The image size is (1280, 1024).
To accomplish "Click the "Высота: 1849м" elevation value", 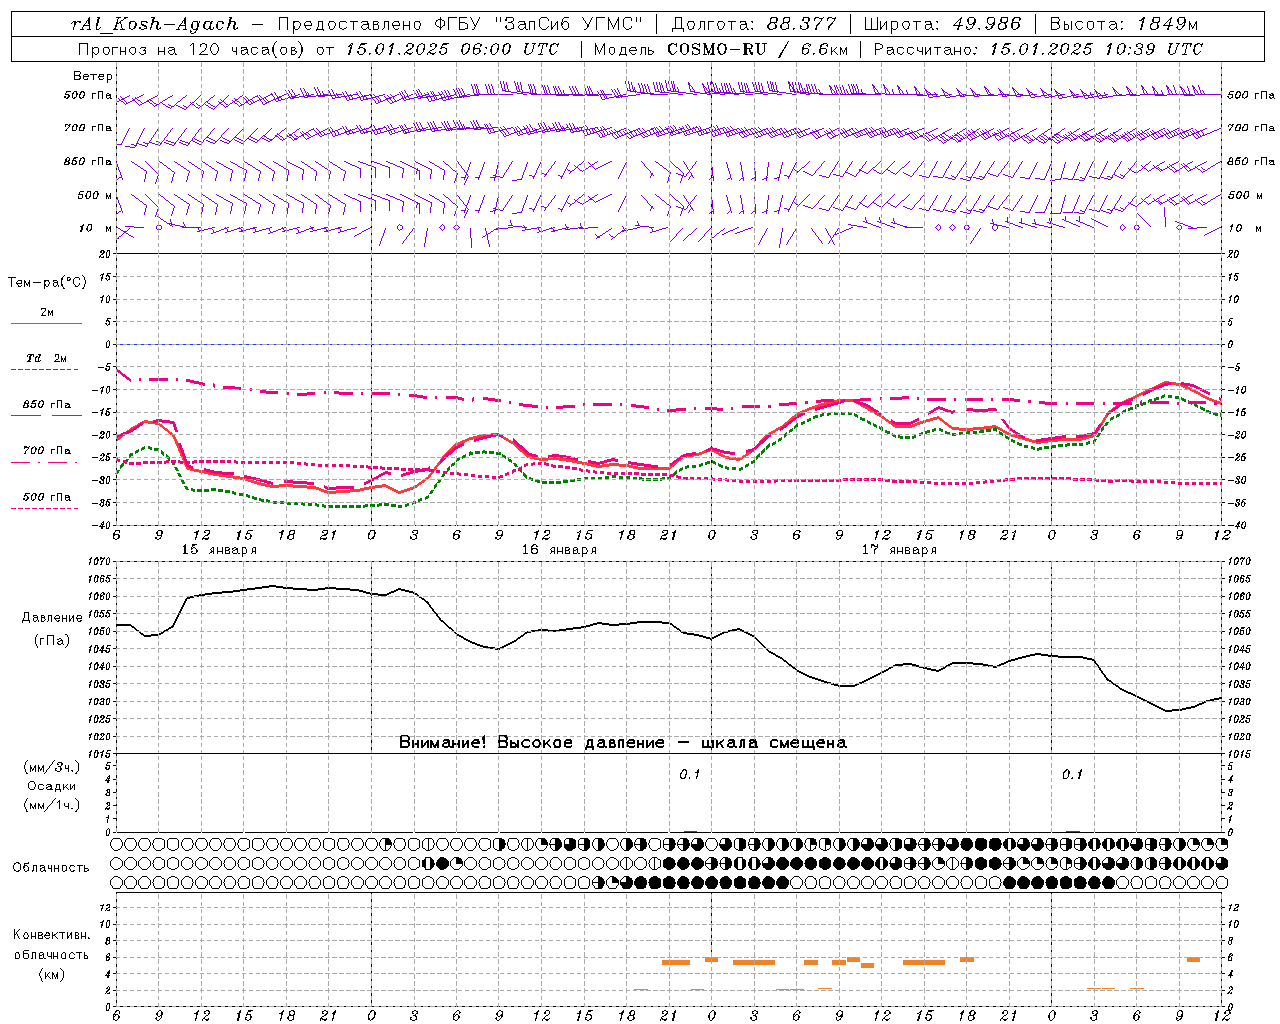I will click(1124, 24).
